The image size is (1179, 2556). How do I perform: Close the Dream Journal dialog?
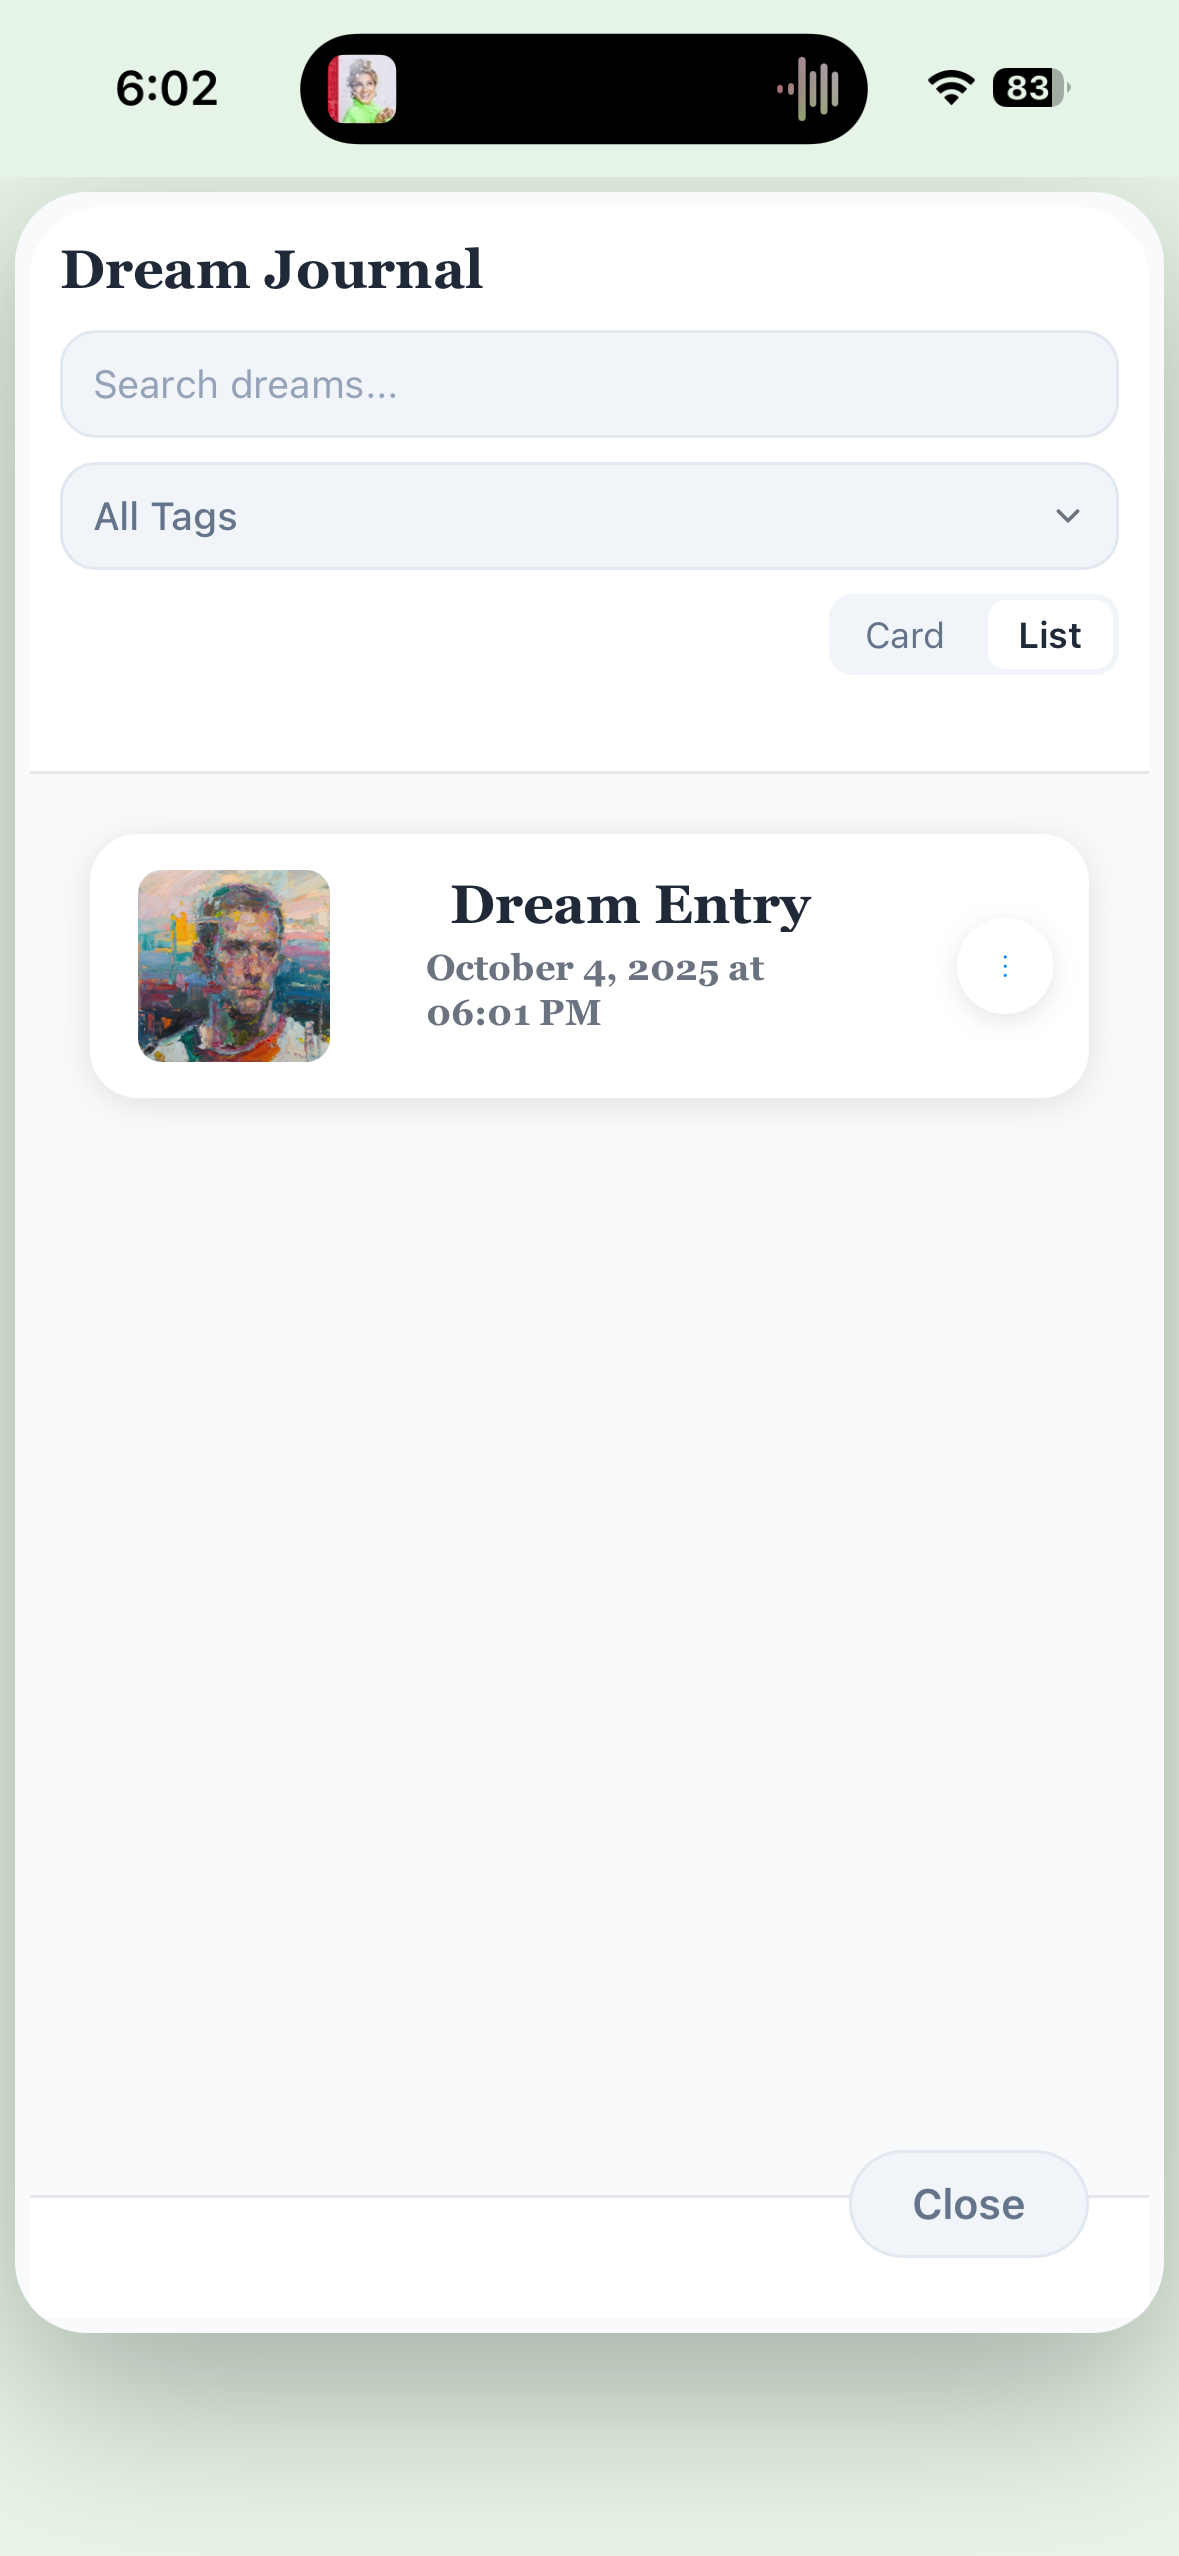968,2204
